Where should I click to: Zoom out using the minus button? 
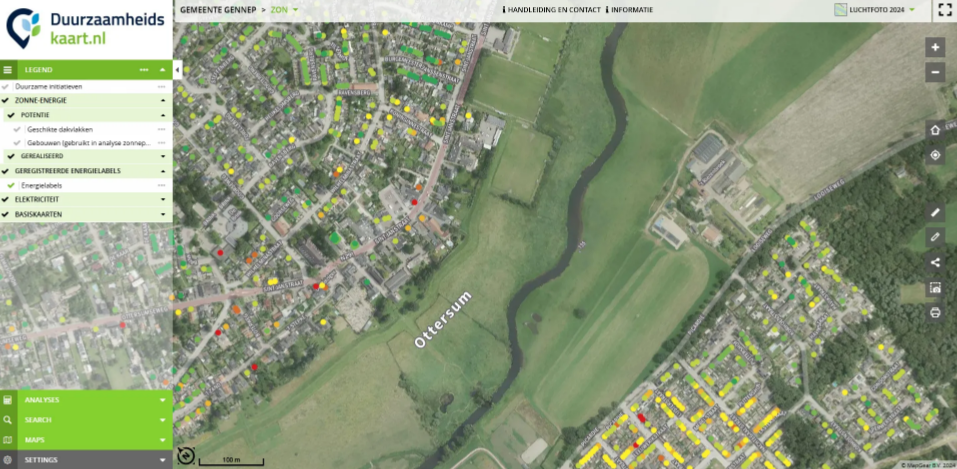(x=935, y=72)
